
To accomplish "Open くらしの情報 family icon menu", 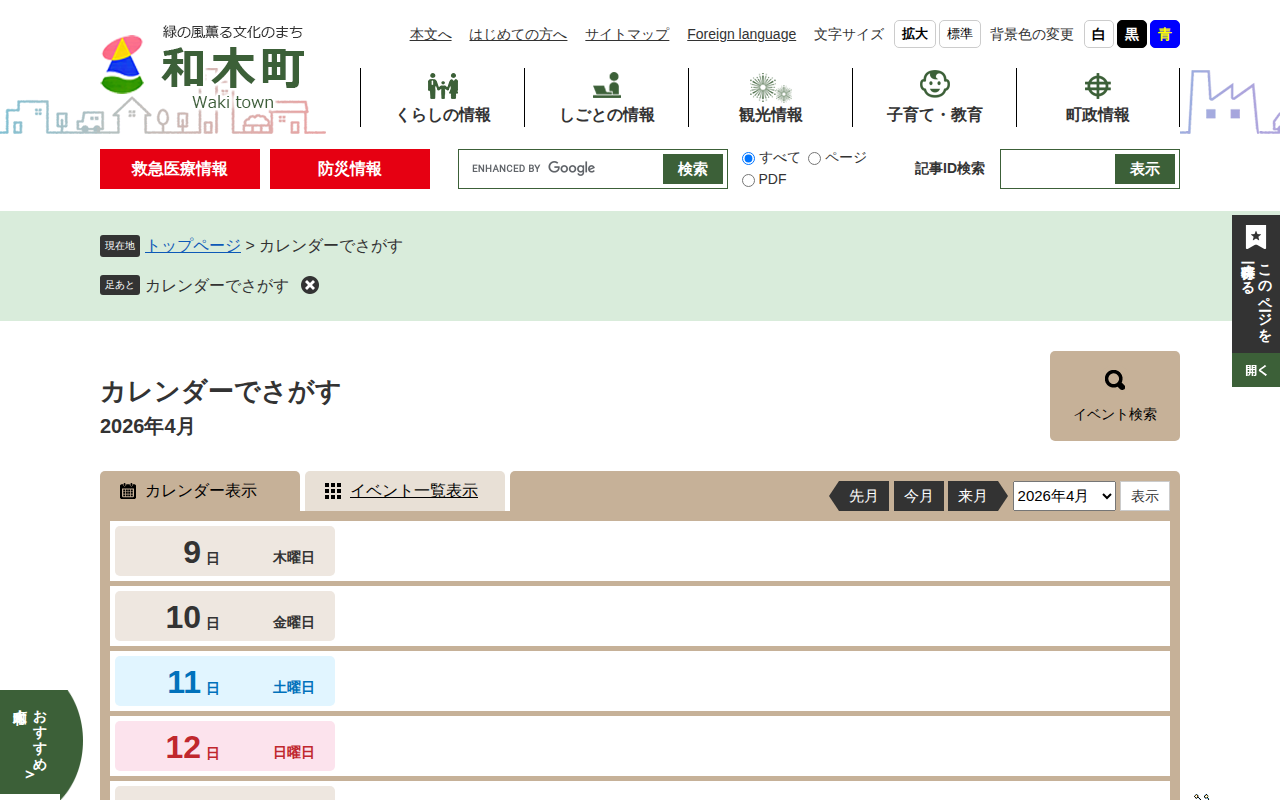I will pos(442,87).
